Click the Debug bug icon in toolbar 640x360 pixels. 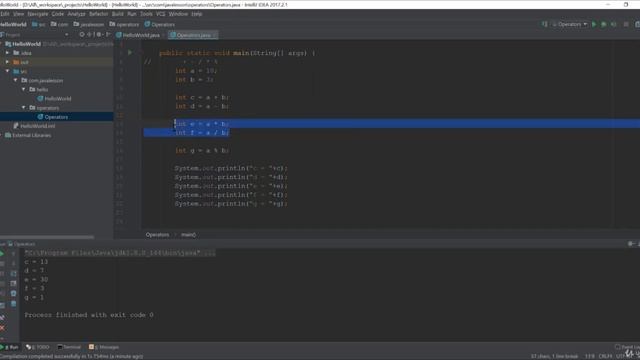604,24
